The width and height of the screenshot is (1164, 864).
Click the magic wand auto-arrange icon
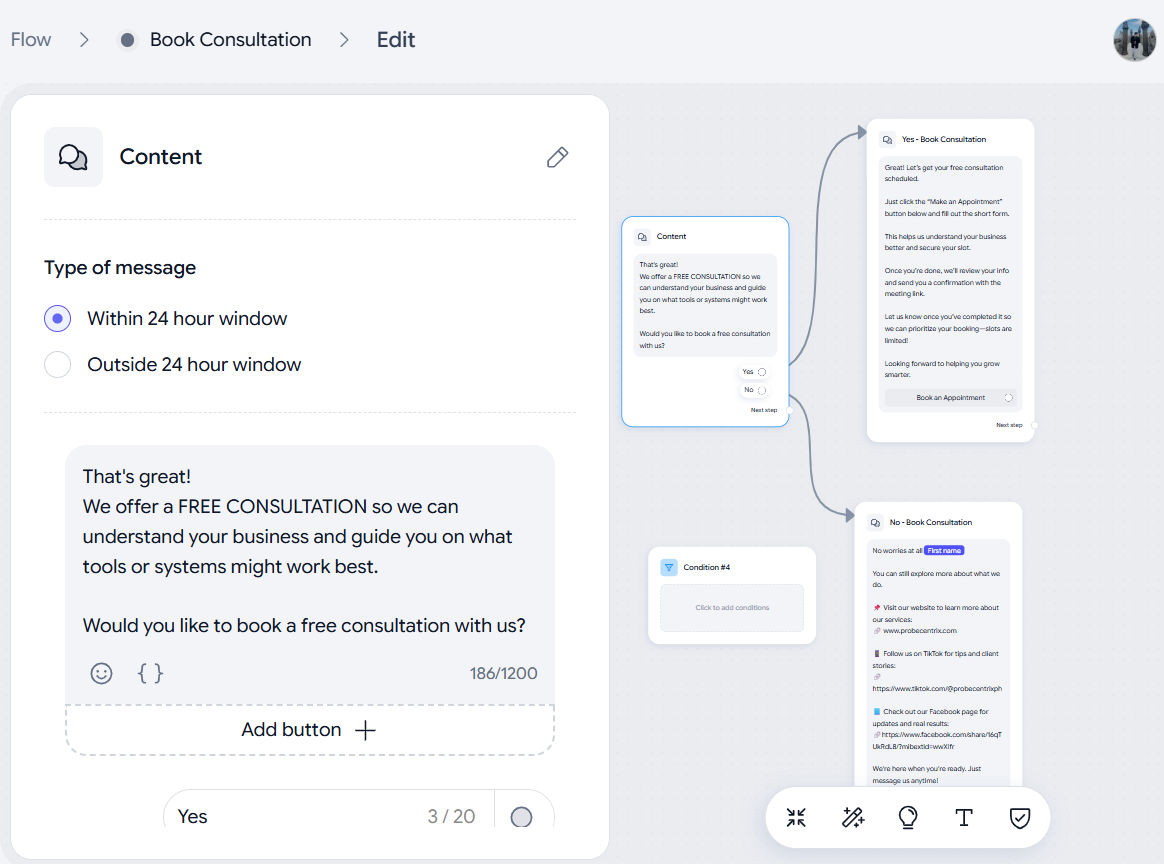tap(852, 817)
